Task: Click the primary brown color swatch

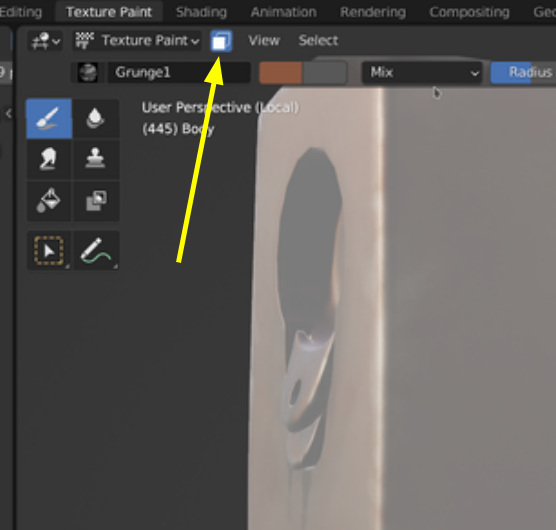Action: (x=280, y=73)
